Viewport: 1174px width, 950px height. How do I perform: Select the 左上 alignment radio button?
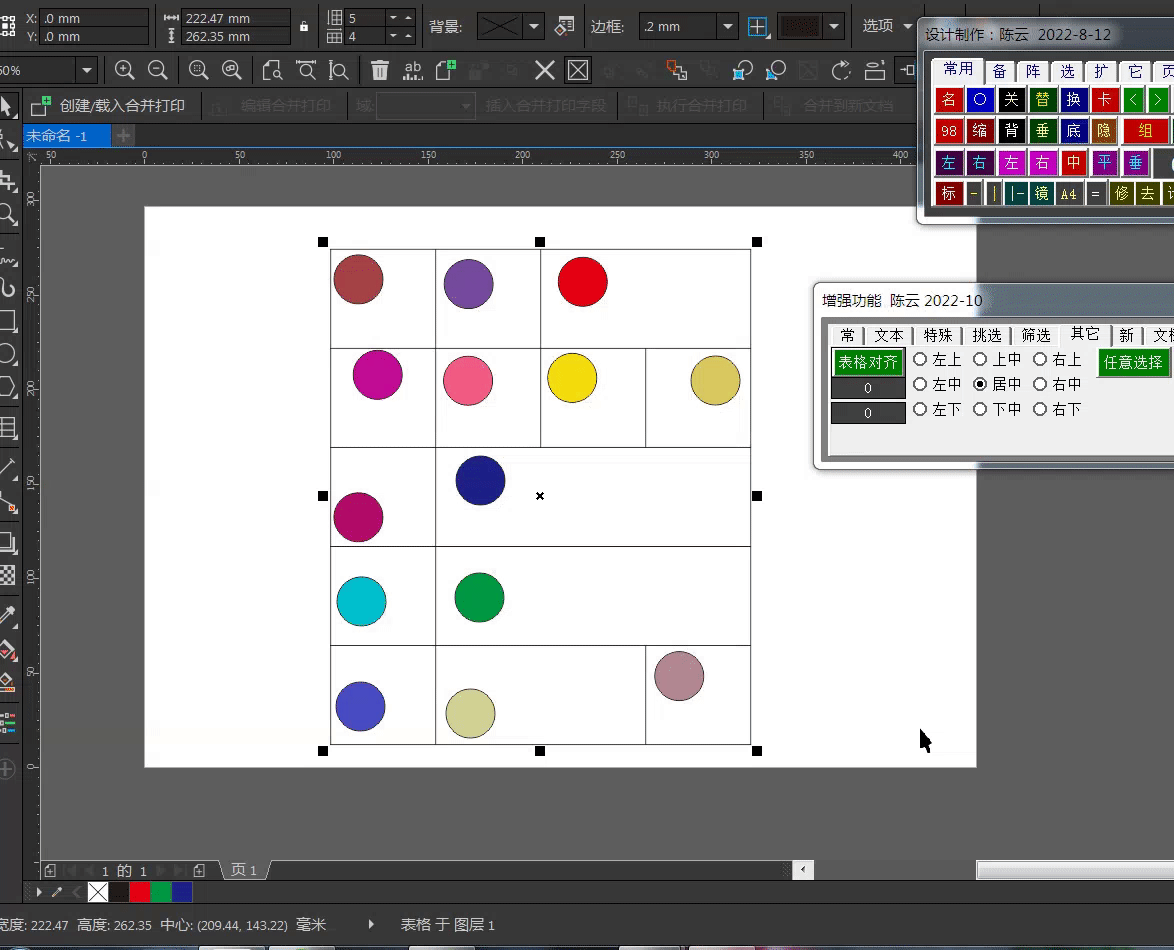point(920,360)
